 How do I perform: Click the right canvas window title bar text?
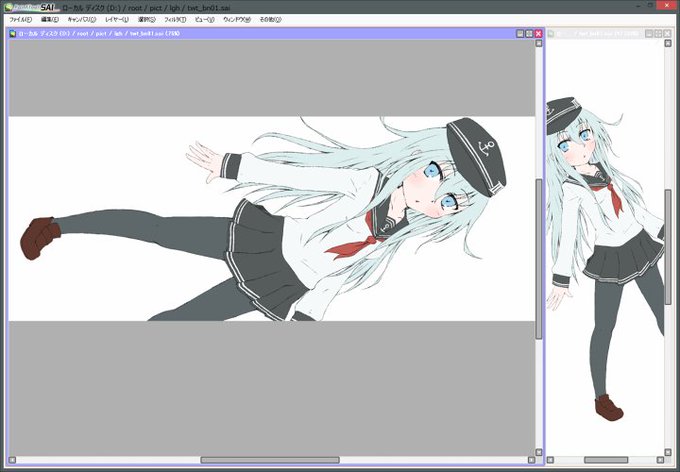[597, 33]
